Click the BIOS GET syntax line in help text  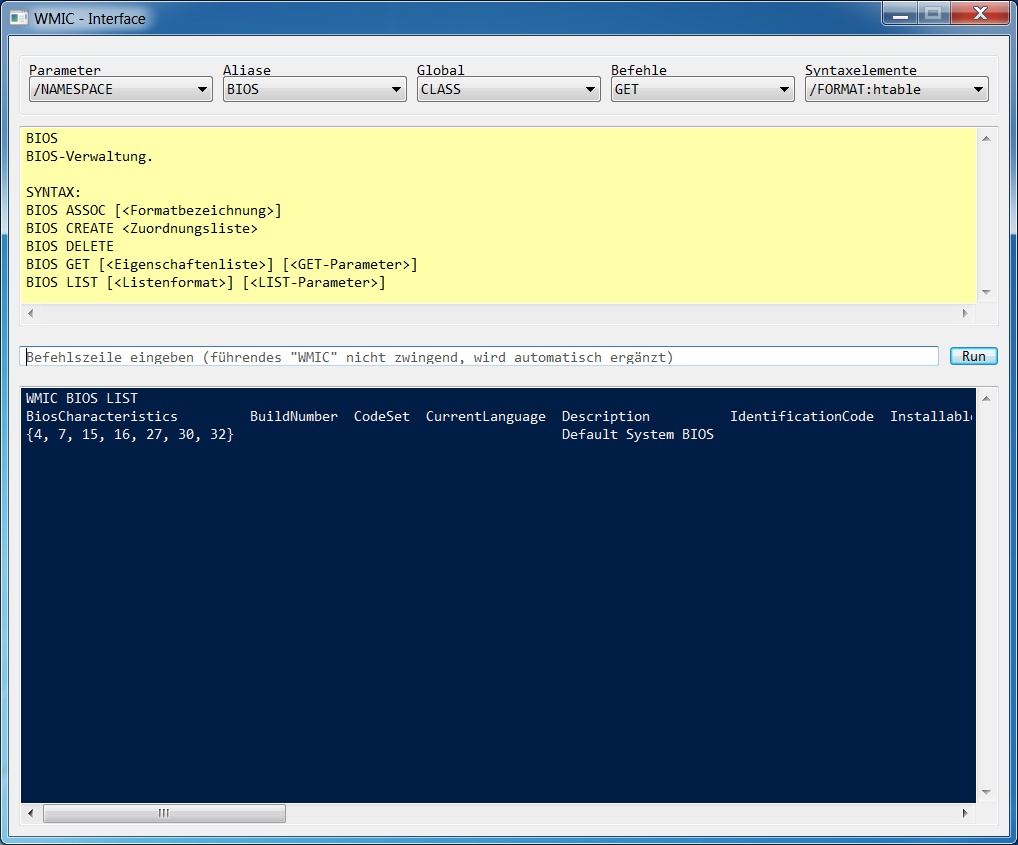click(221, 265)
